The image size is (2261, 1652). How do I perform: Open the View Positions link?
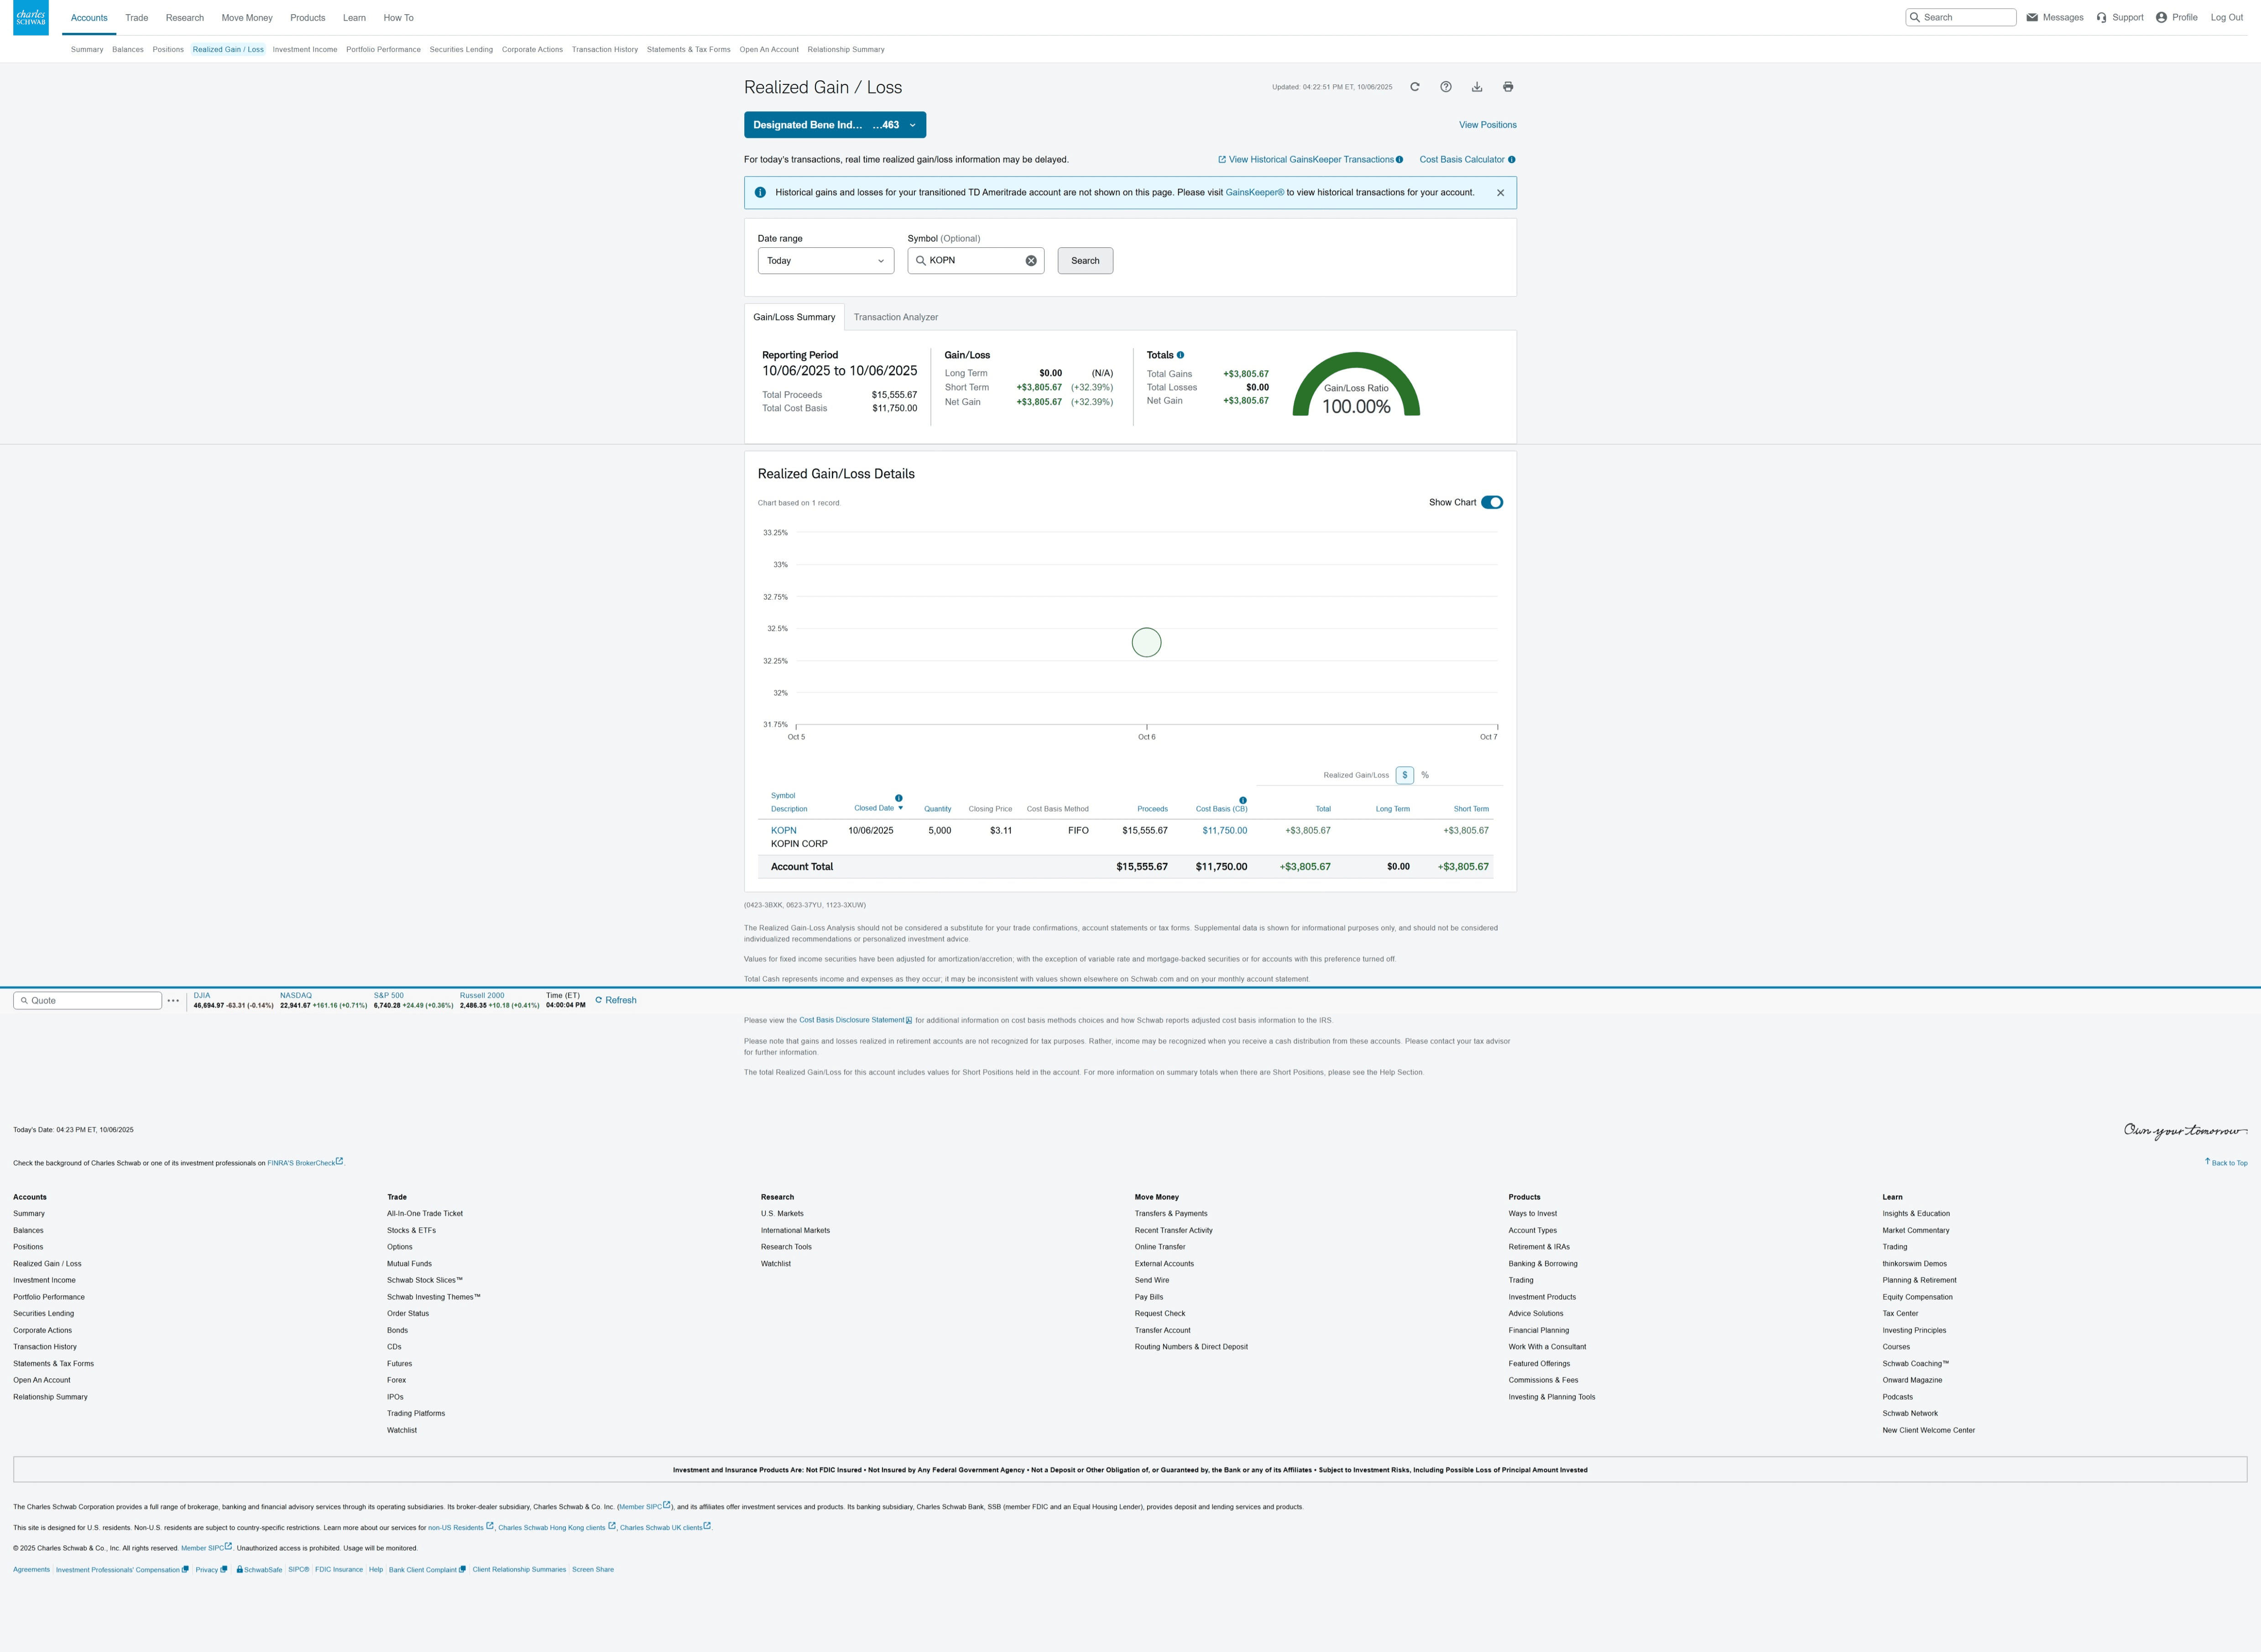coord(1487,125)
